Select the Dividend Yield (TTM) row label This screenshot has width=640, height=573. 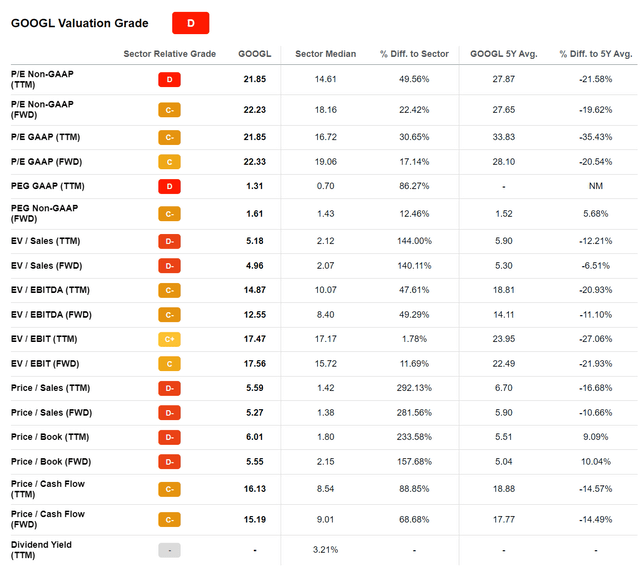point(41,550)
